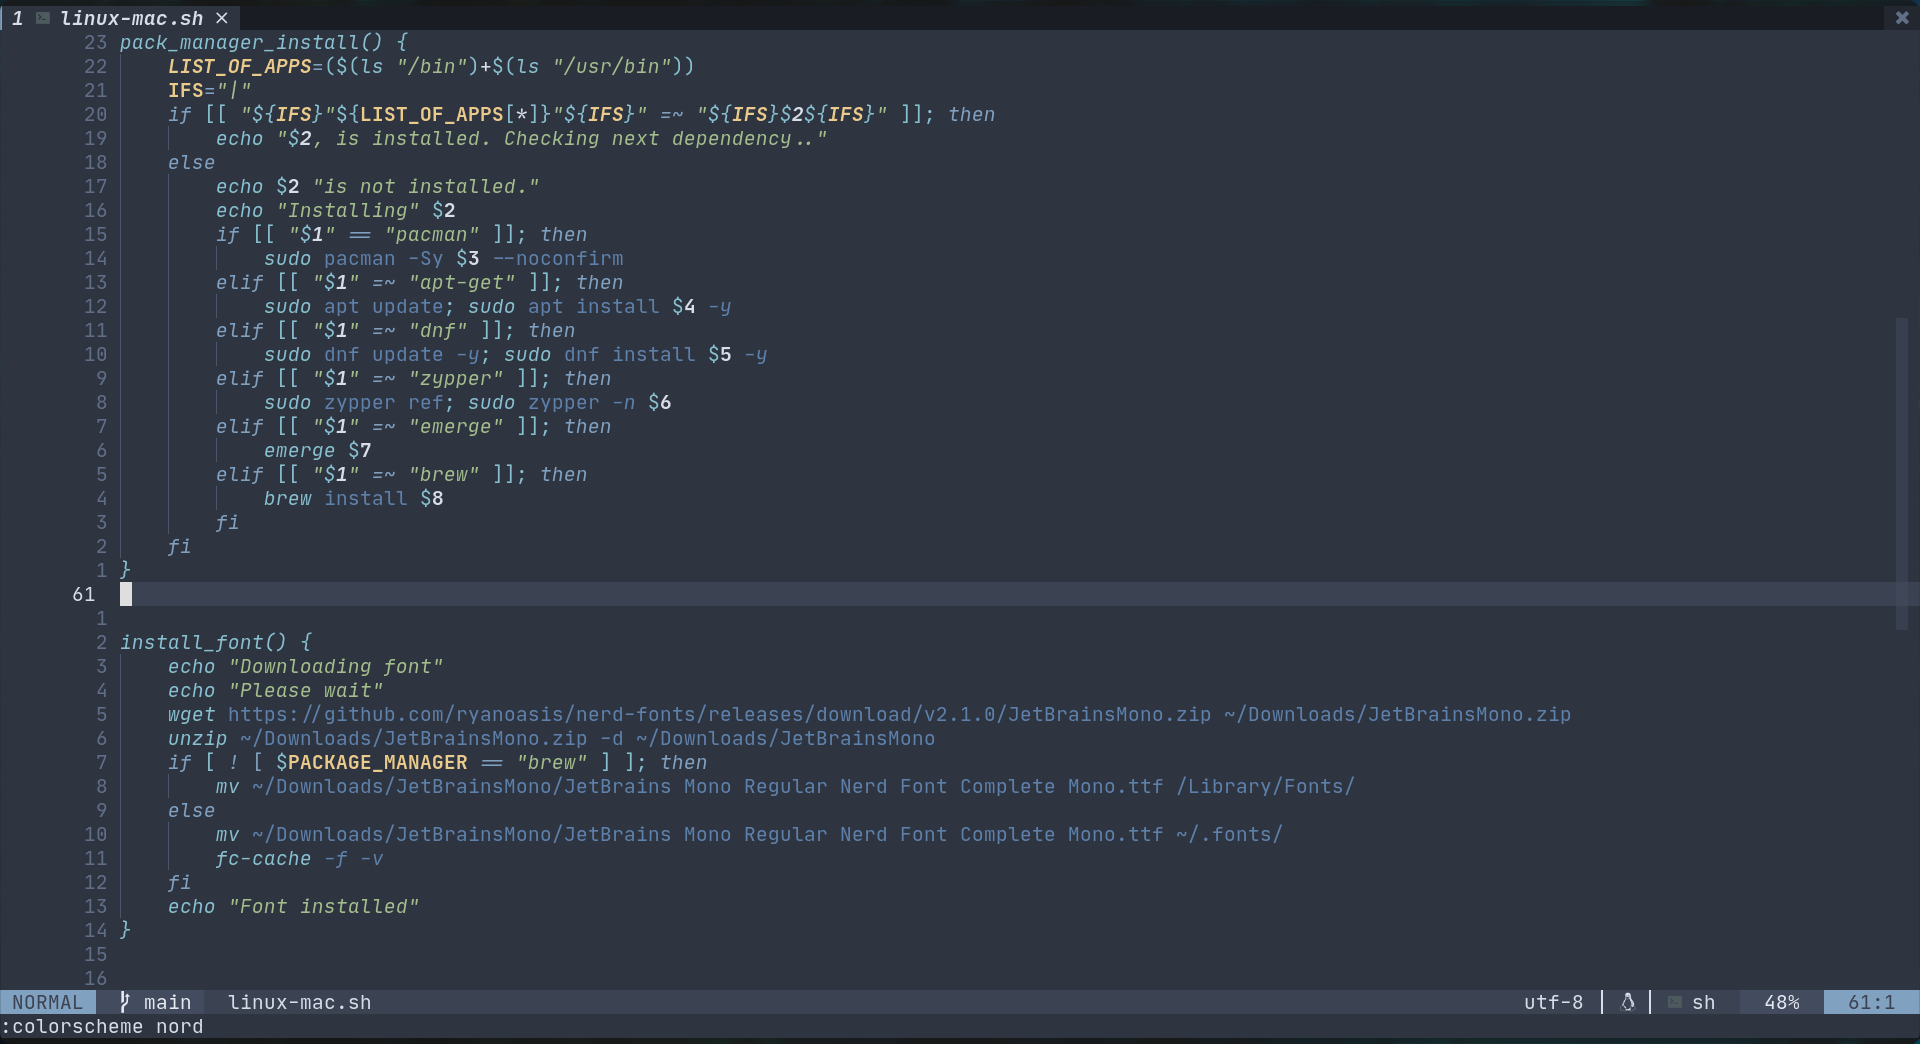Click the /Library/Fonts/ destination path
1920x1044 pixels.
click(1266, 786)
